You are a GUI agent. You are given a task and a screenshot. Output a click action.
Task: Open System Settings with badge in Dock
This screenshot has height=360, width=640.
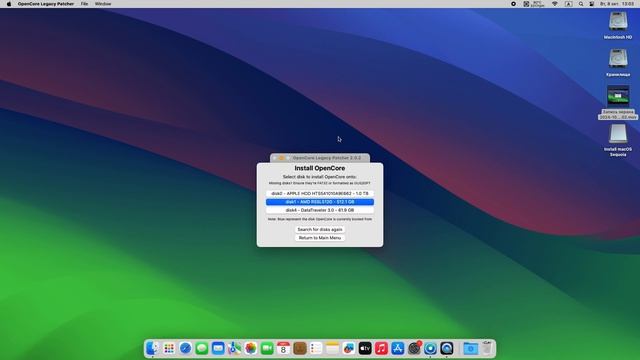point(414,348)
